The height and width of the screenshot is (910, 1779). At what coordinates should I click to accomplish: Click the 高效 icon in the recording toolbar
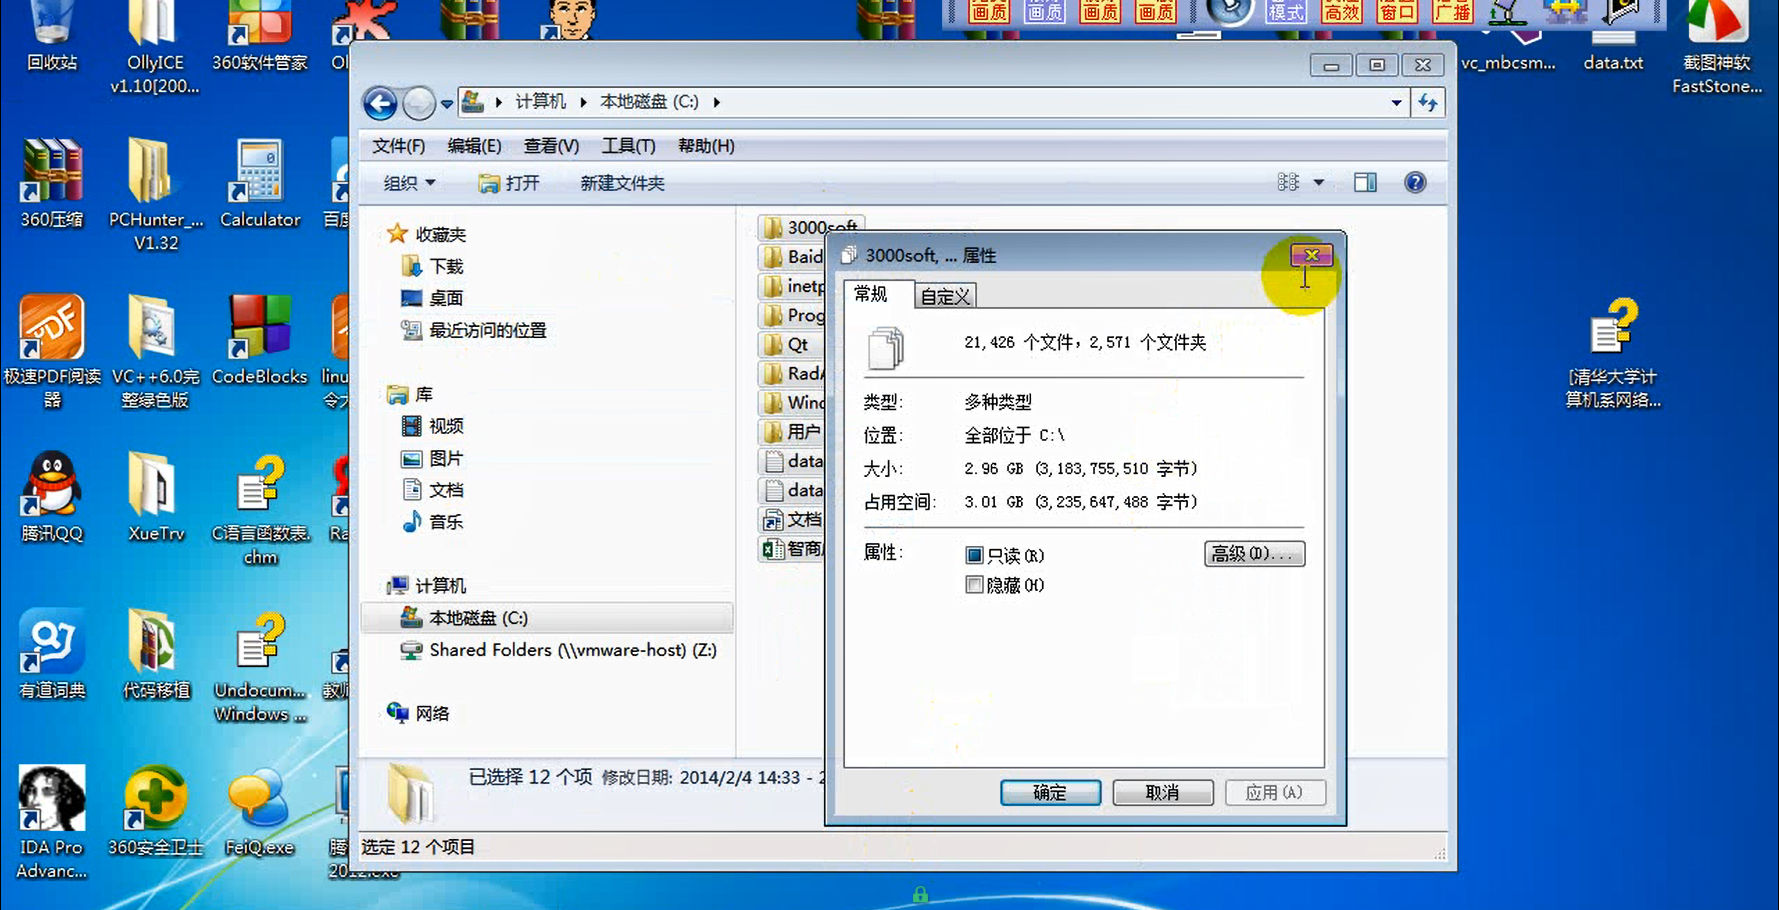click(x=1341, y=12)
